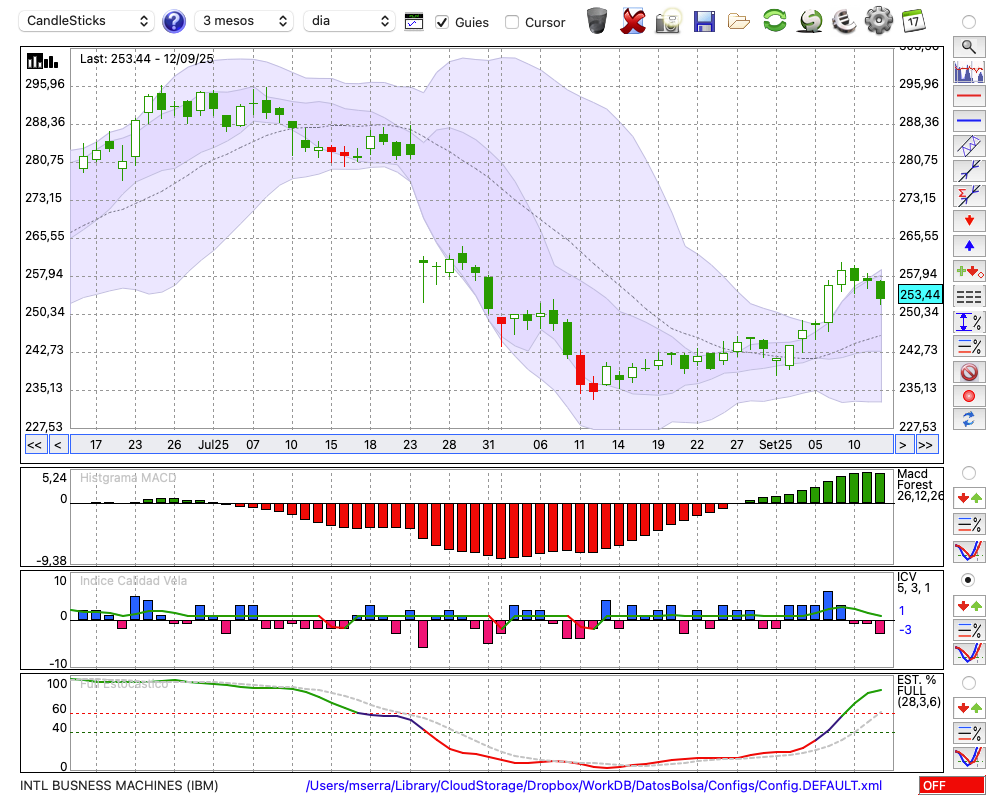This screenshot has width=1000, height=800.
Task: Click the camera snapshot icon
Action: click(x=668, y=21)
